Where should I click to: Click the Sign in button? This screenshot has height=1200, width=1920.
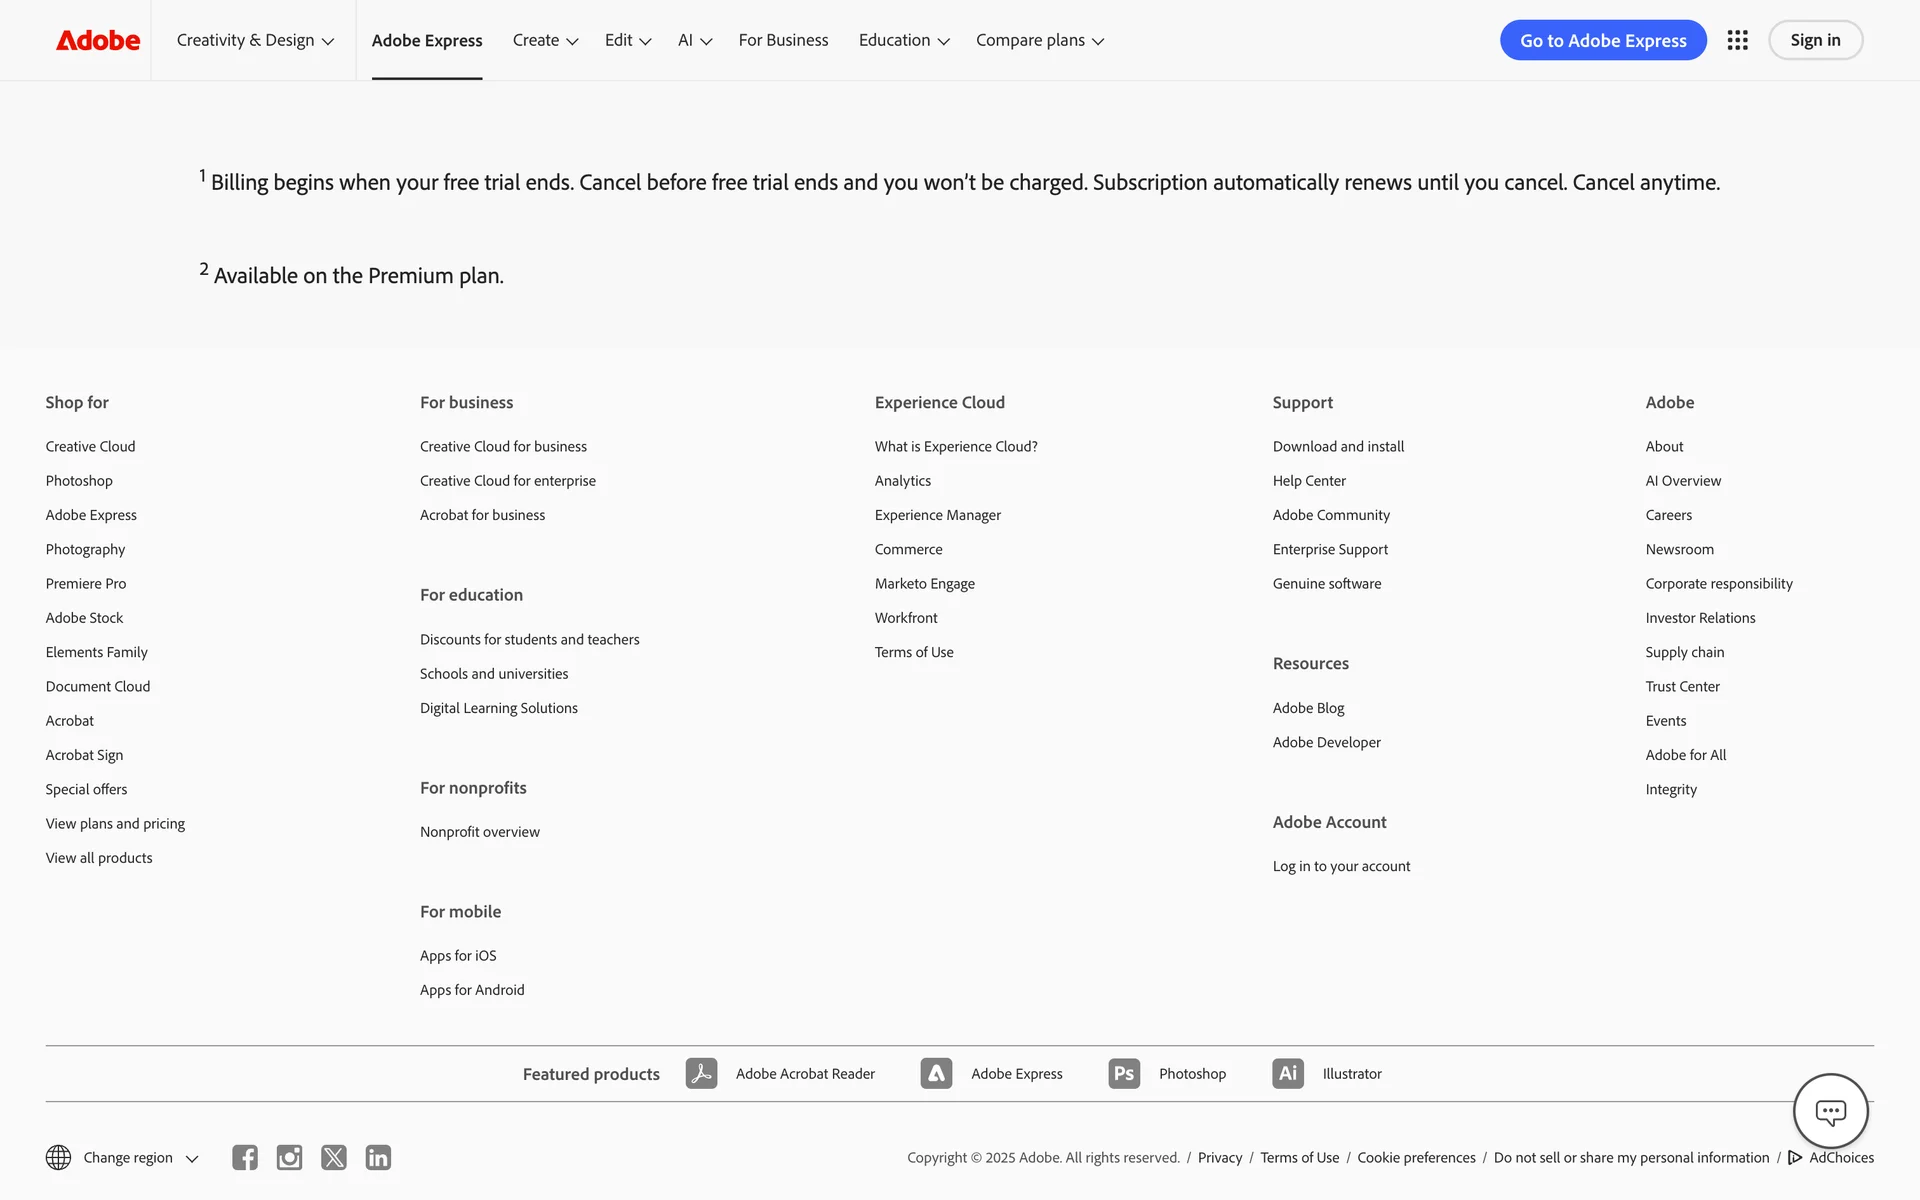click(1815, 40)
